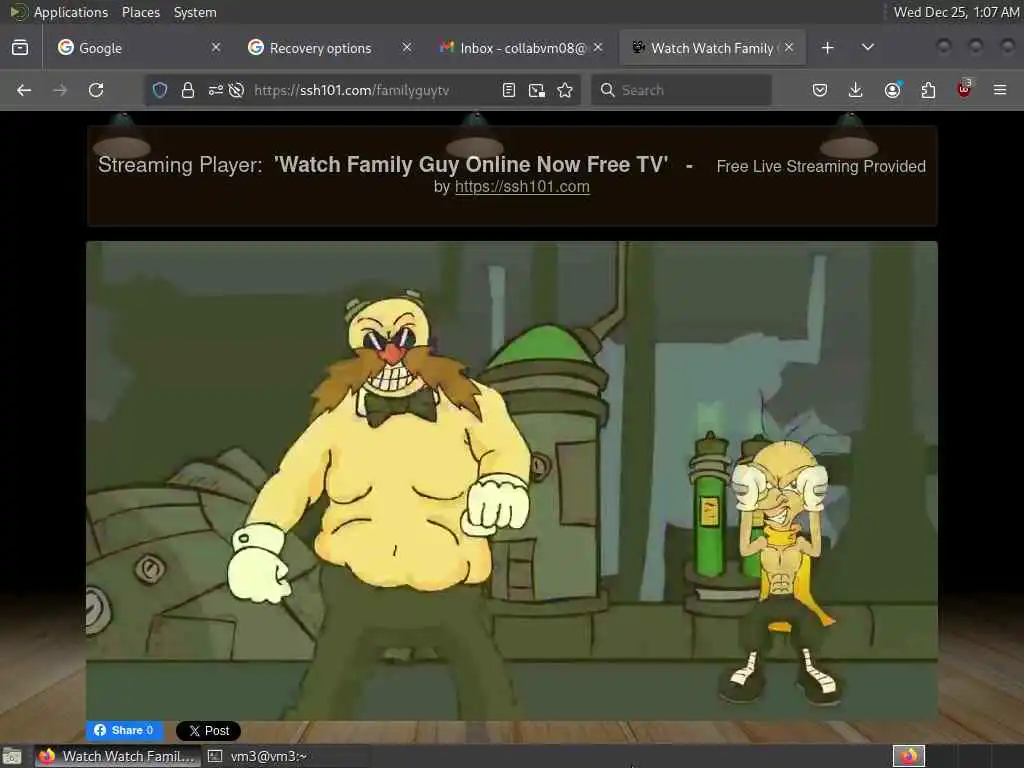Screen dimensions: 1024x768
Task: Open the System menu
Action: [x=195, y=12]
